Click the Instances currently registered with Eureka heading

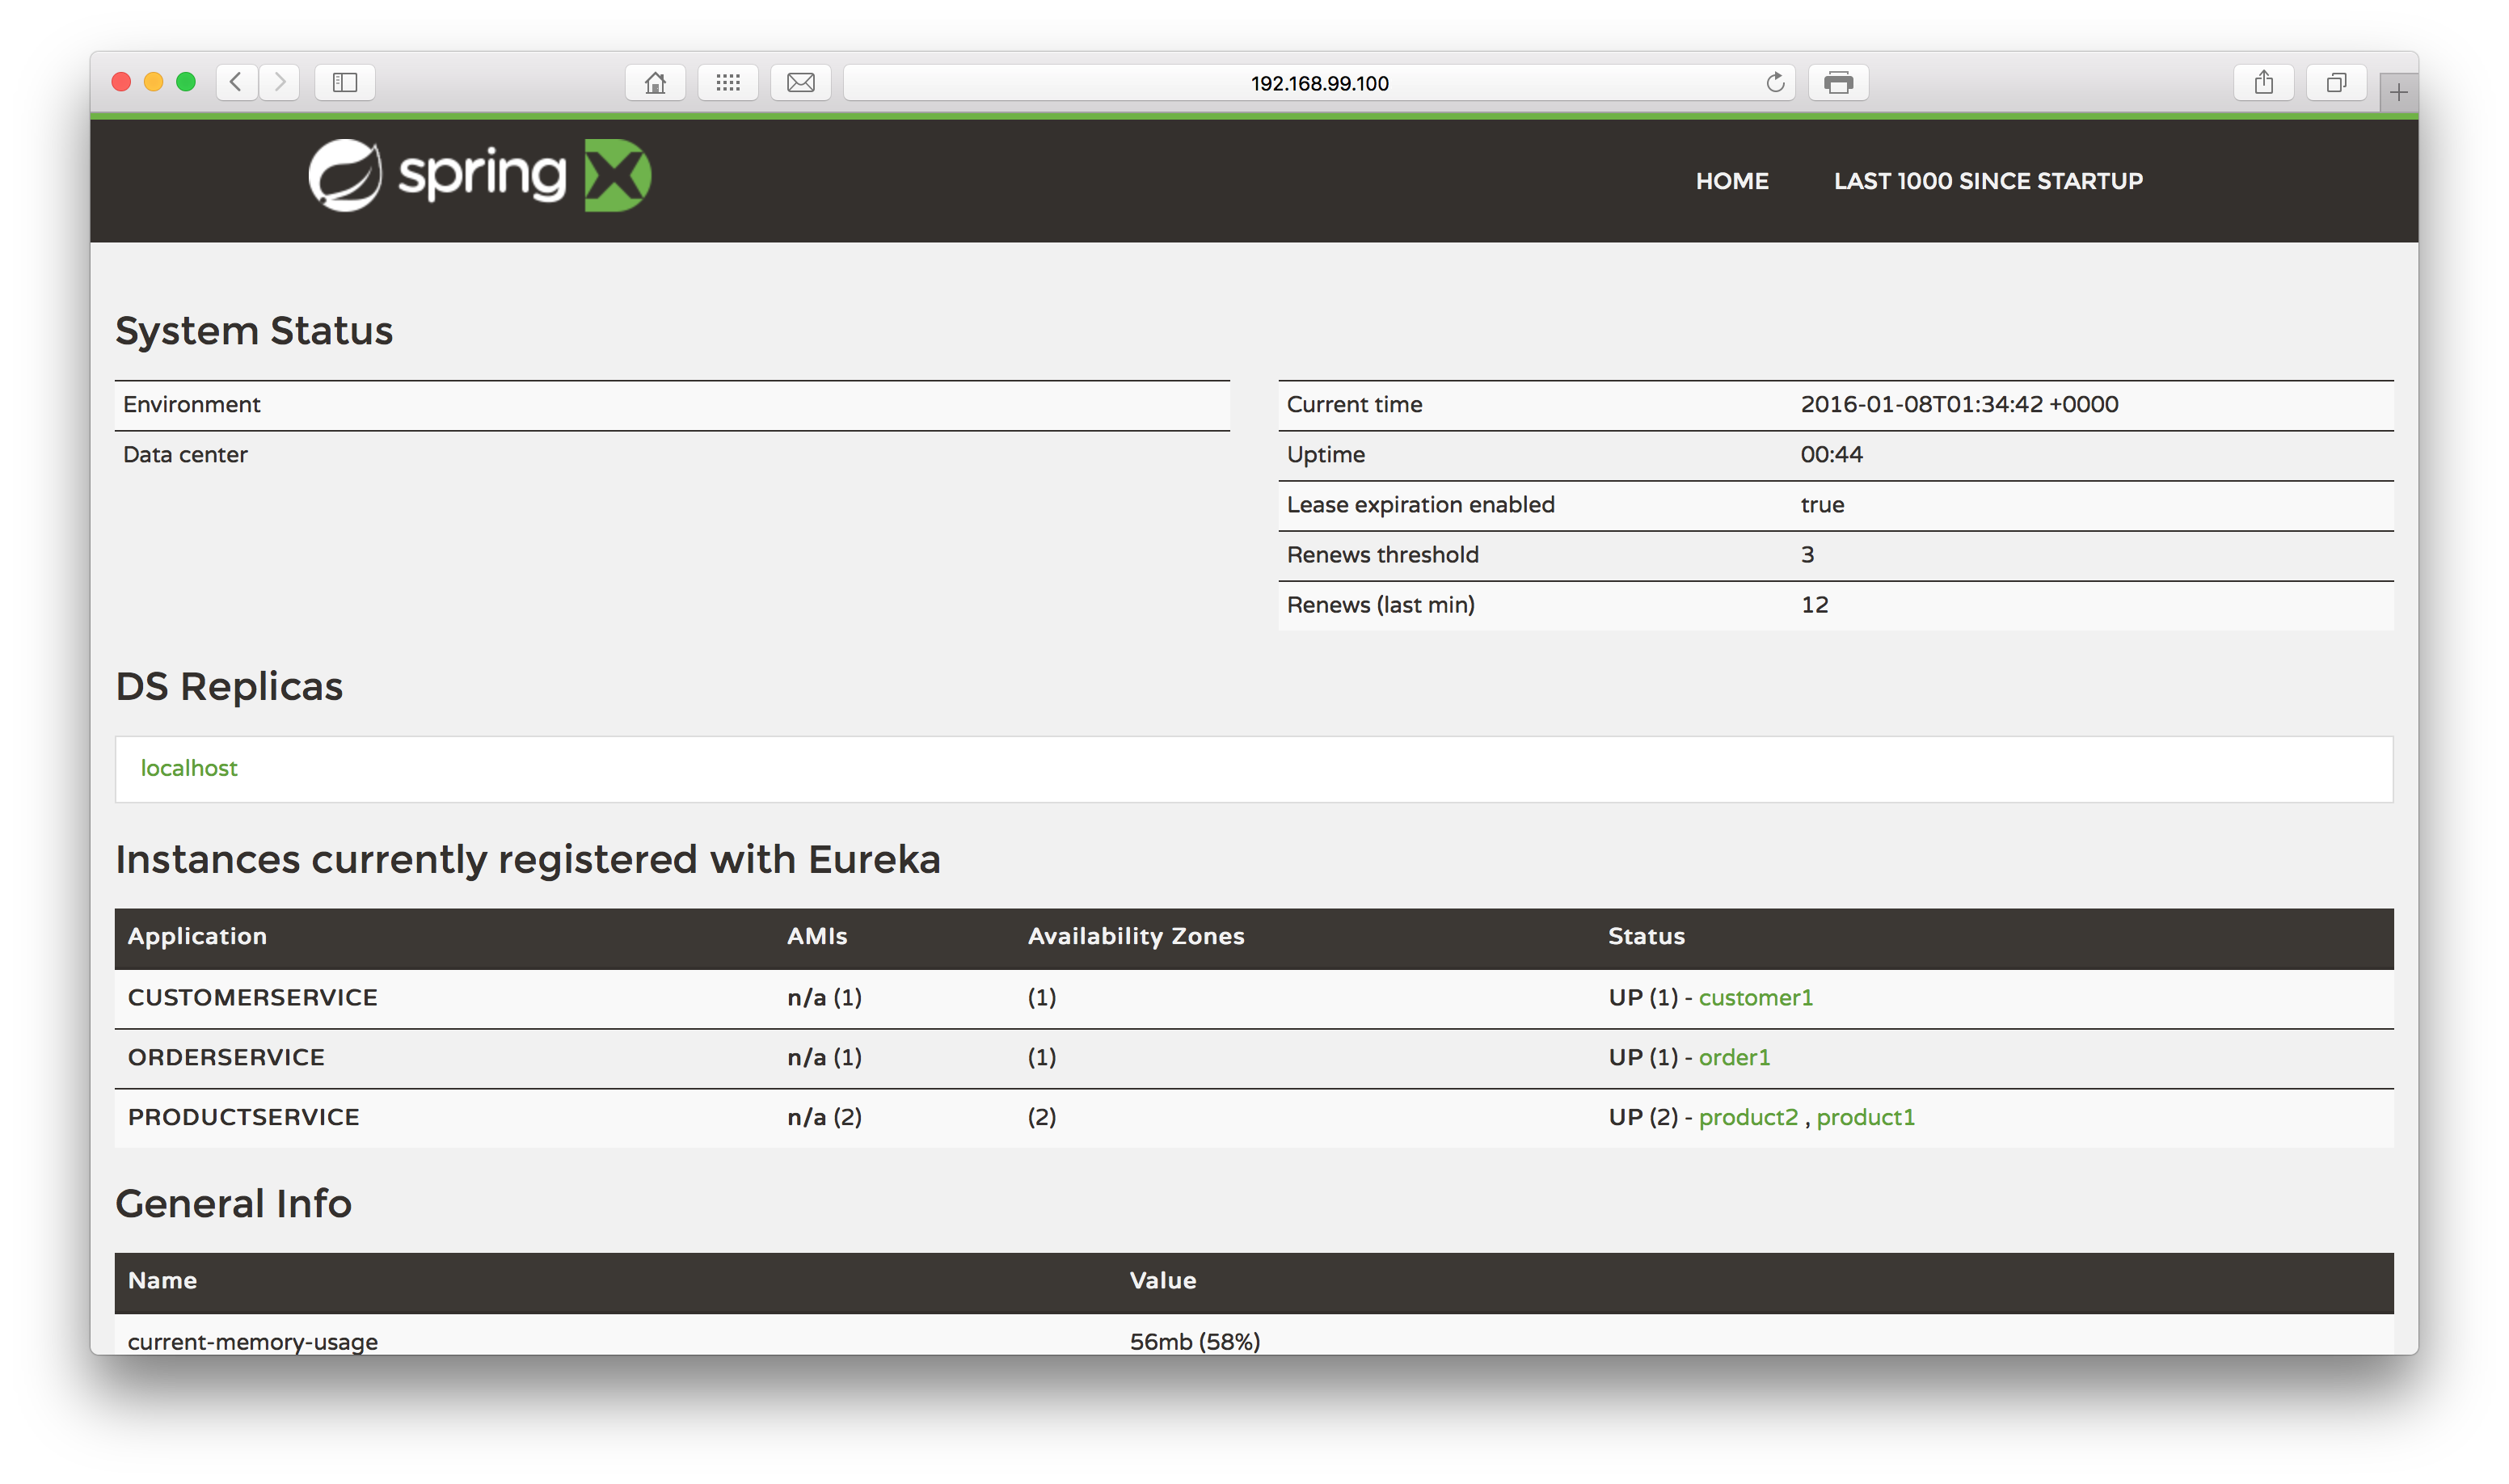pyautogui.click(x=528, y=860)
